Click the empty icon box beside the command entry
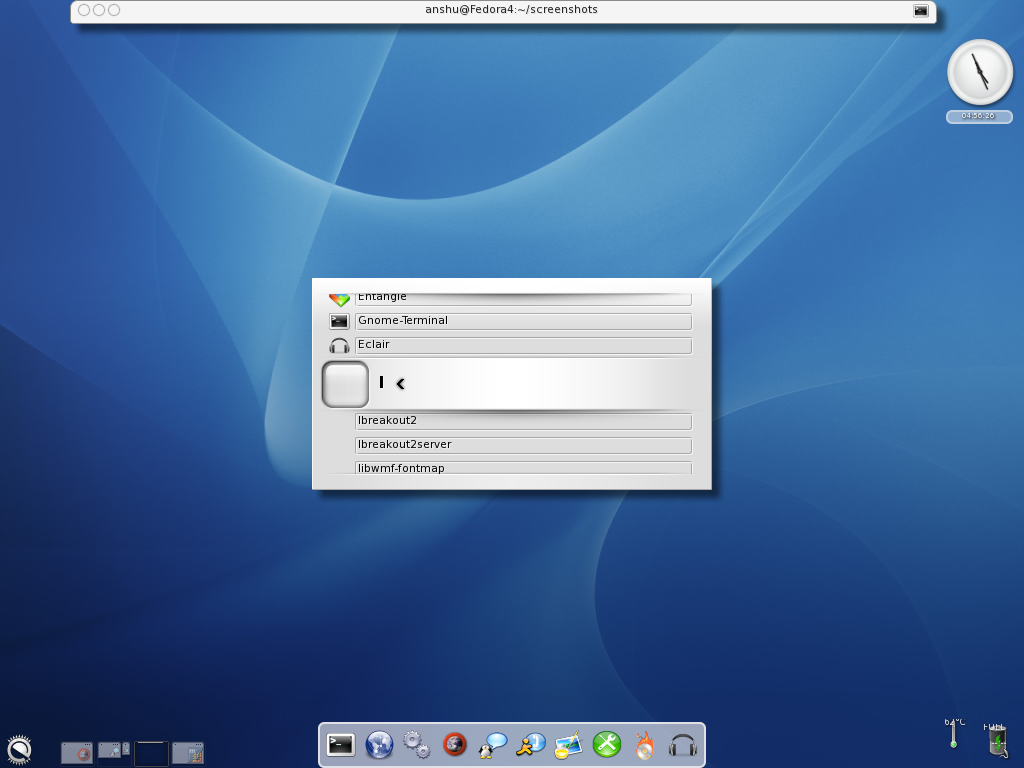 click(345, 384)
